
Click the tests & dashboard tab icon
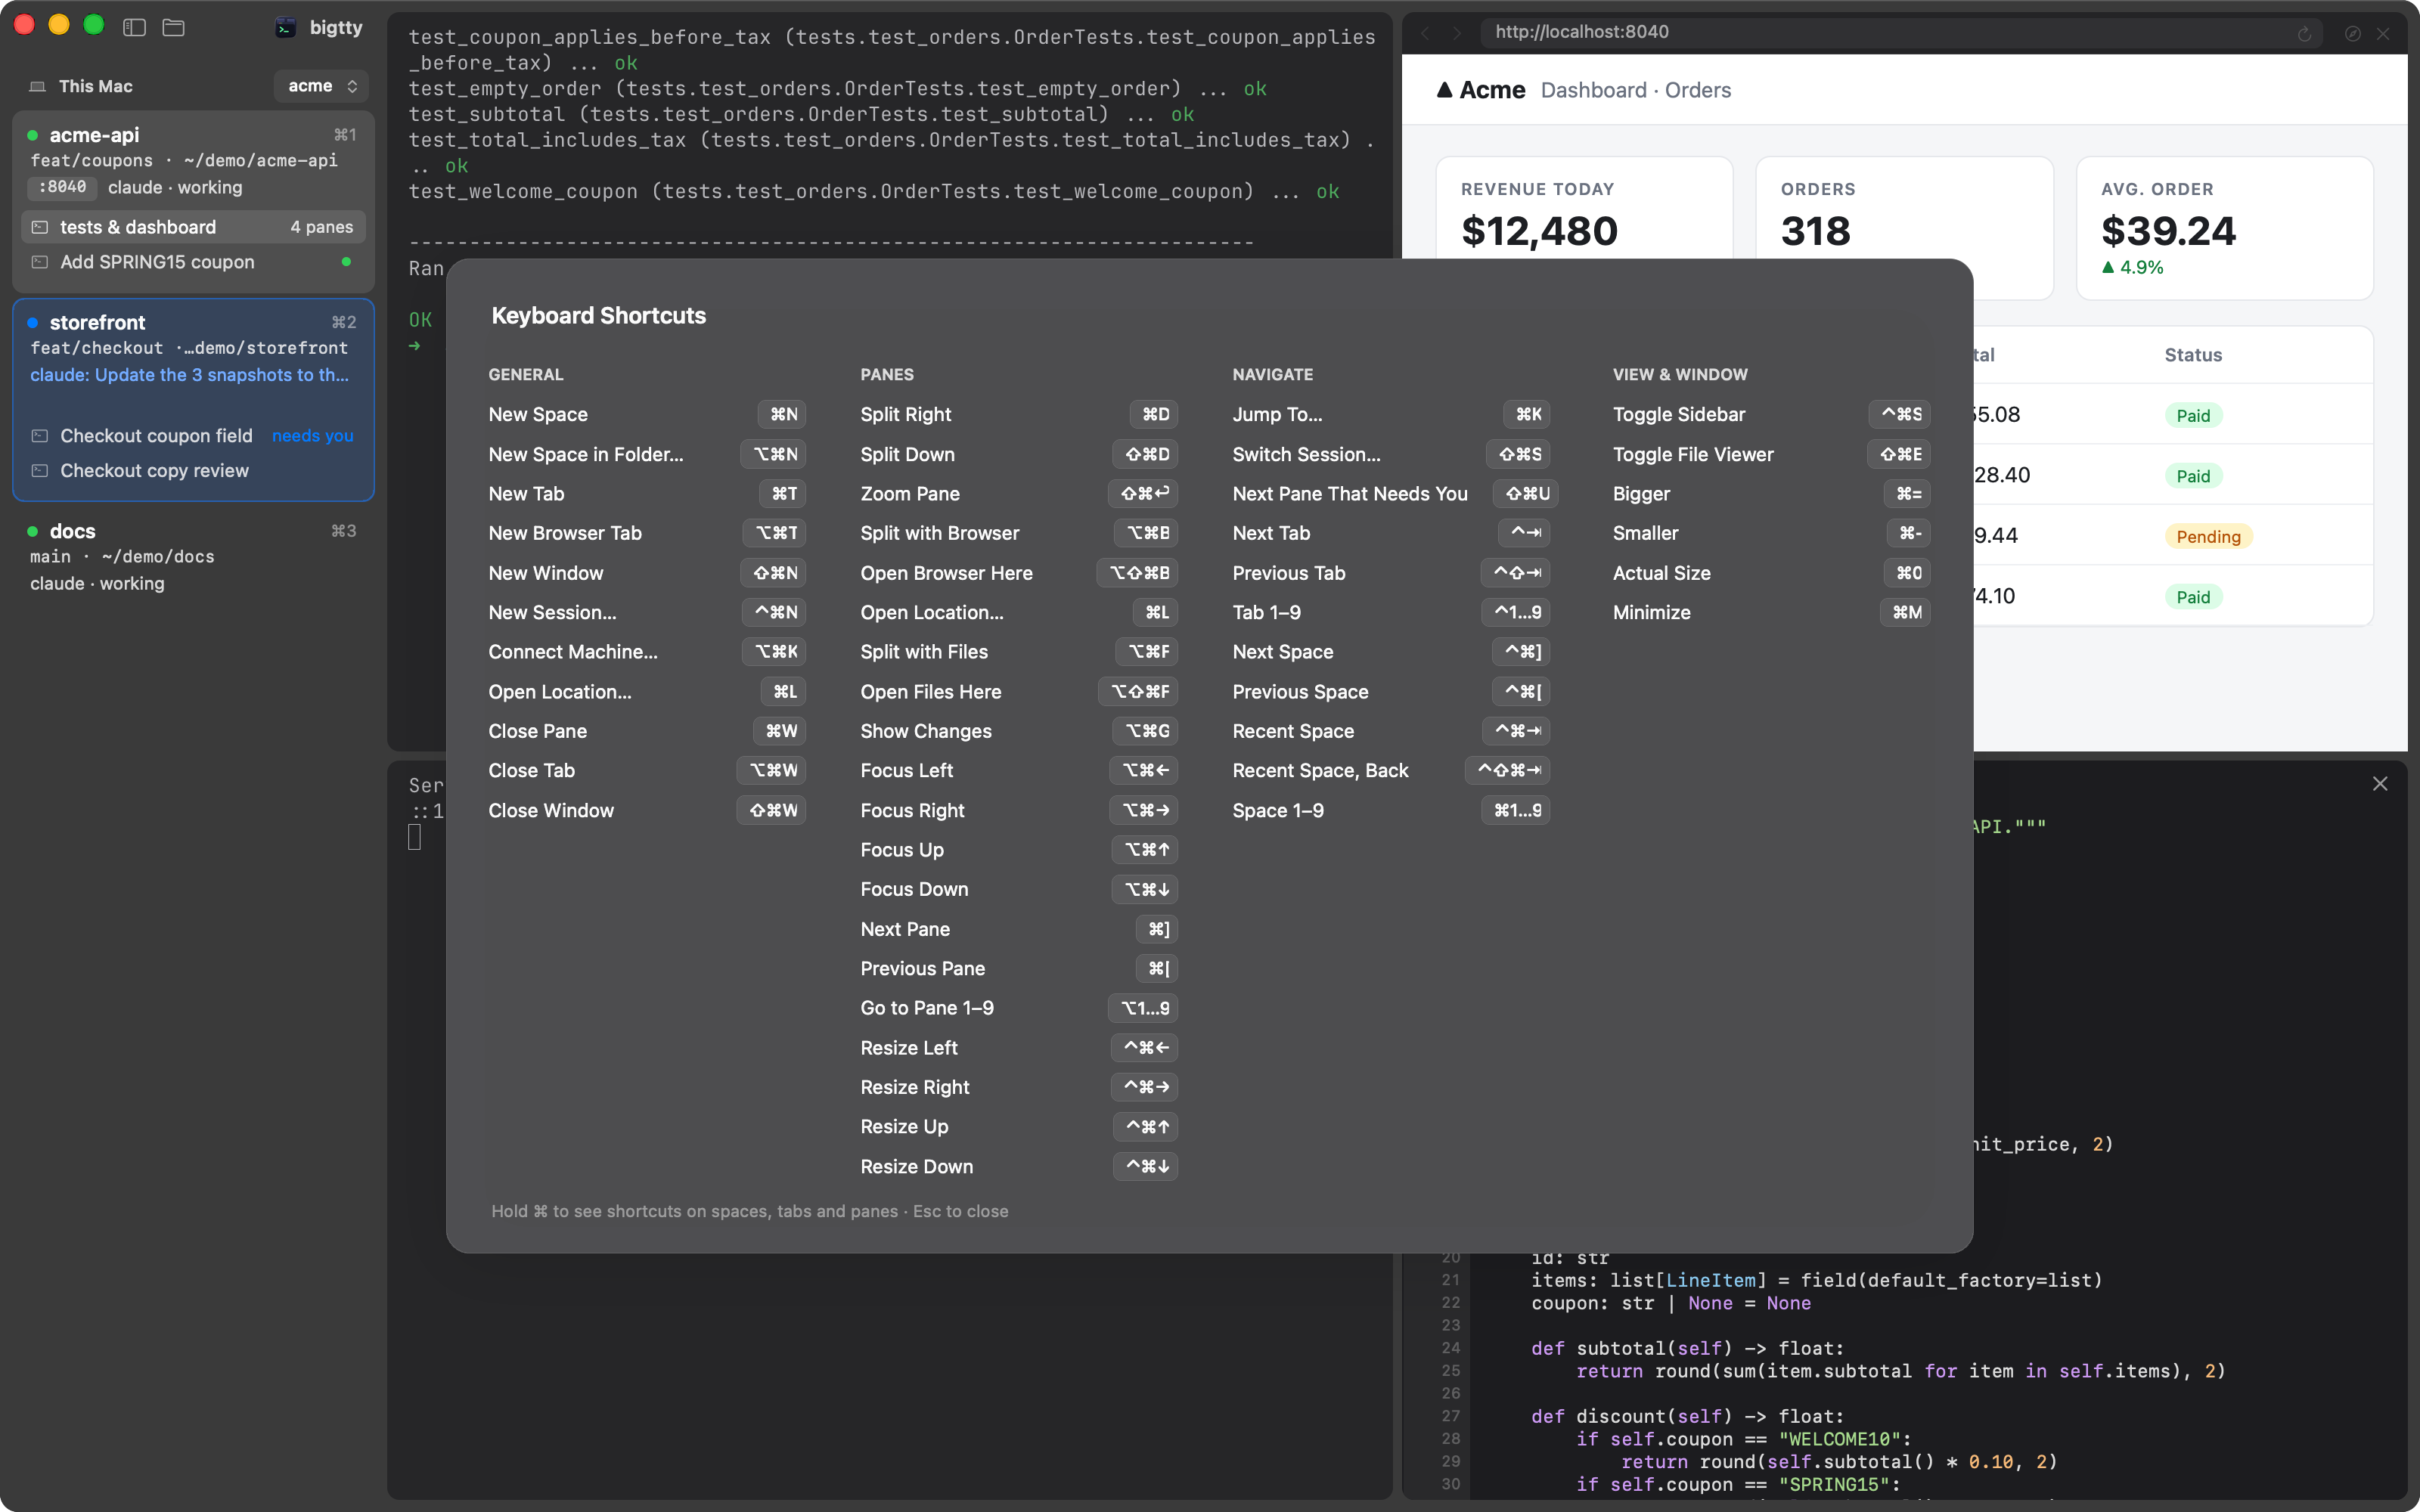click(x=40, y=228)
